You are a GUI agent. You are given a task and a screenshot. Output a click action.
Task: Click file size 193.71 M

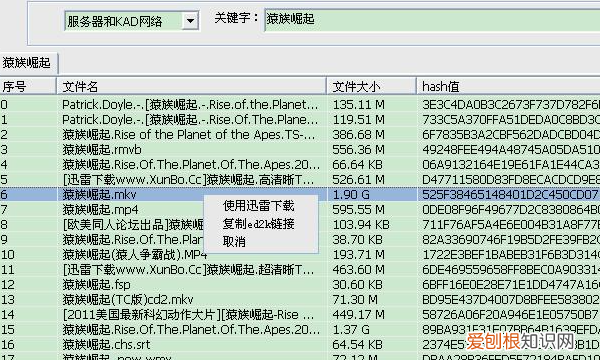pyautogui.click(x=359, y=255)
